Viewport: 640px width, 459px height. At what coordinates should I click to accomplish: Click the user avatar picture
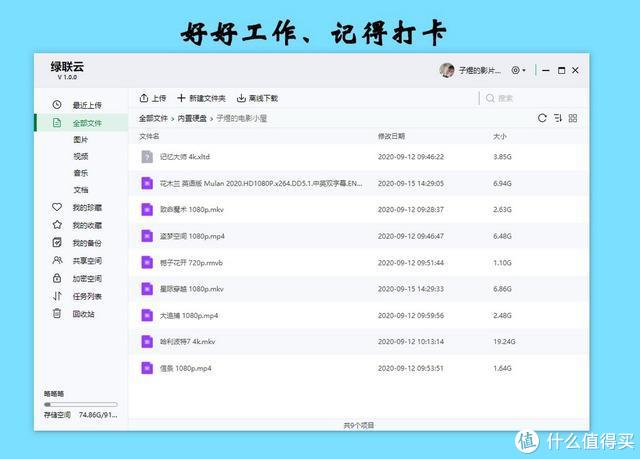pyautogui.click(x=447, y=71)
